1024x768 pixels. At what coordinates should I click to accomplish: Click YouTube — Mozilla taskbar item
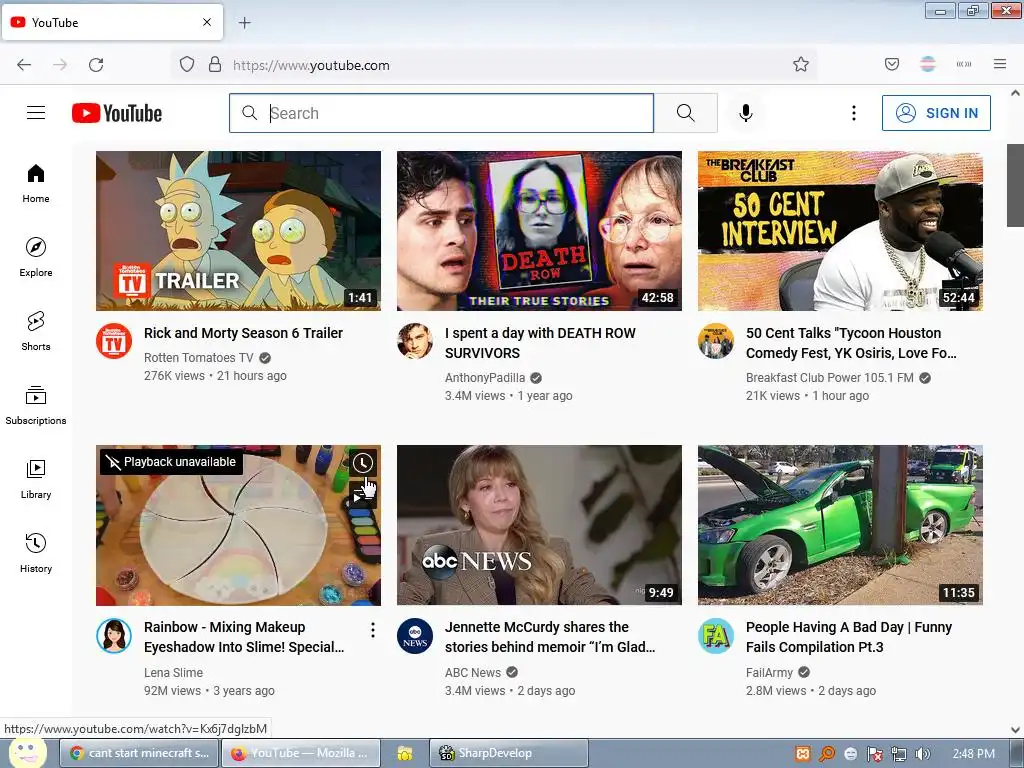pos(302,753)
